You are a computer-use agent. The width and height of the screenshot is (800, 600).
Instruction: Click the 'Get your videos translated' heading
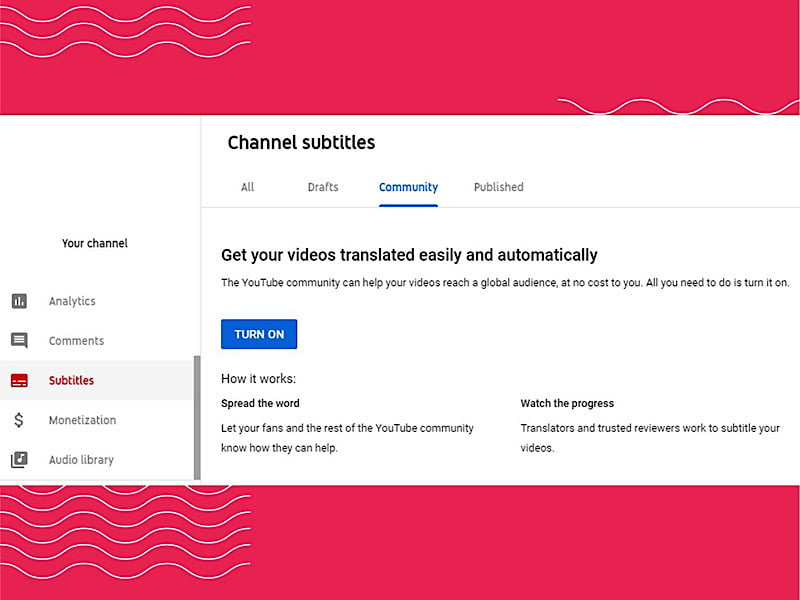click(x=409, y=255)
